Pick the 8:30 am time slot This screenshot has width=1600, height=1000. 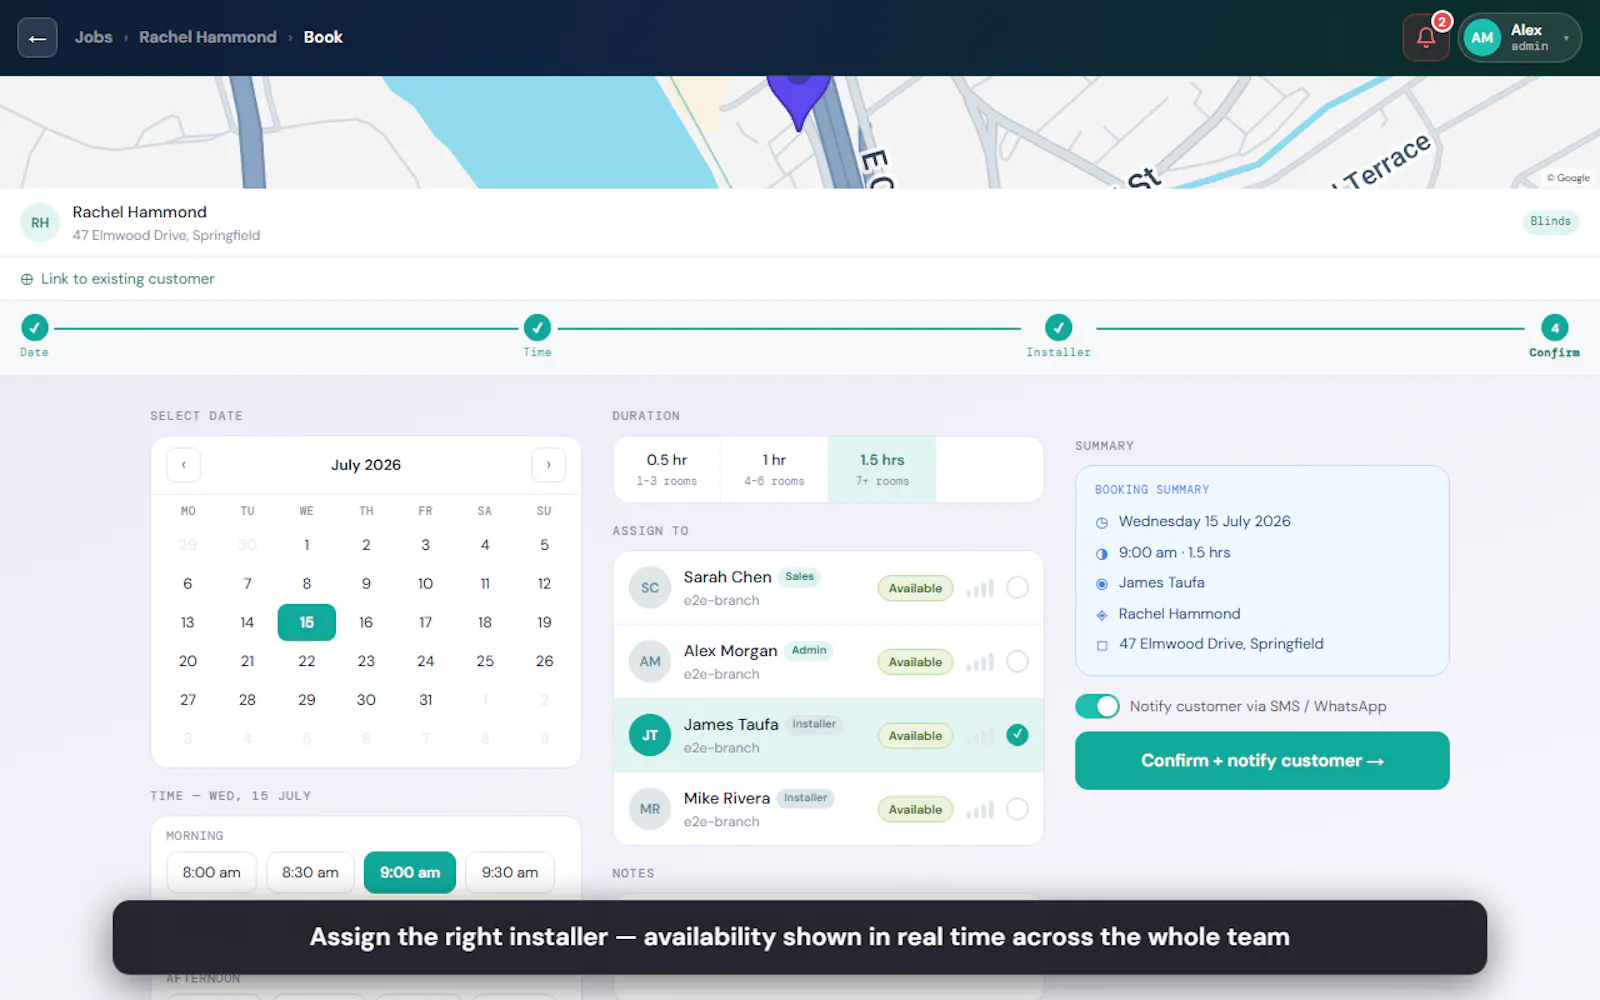pos(310,872)
